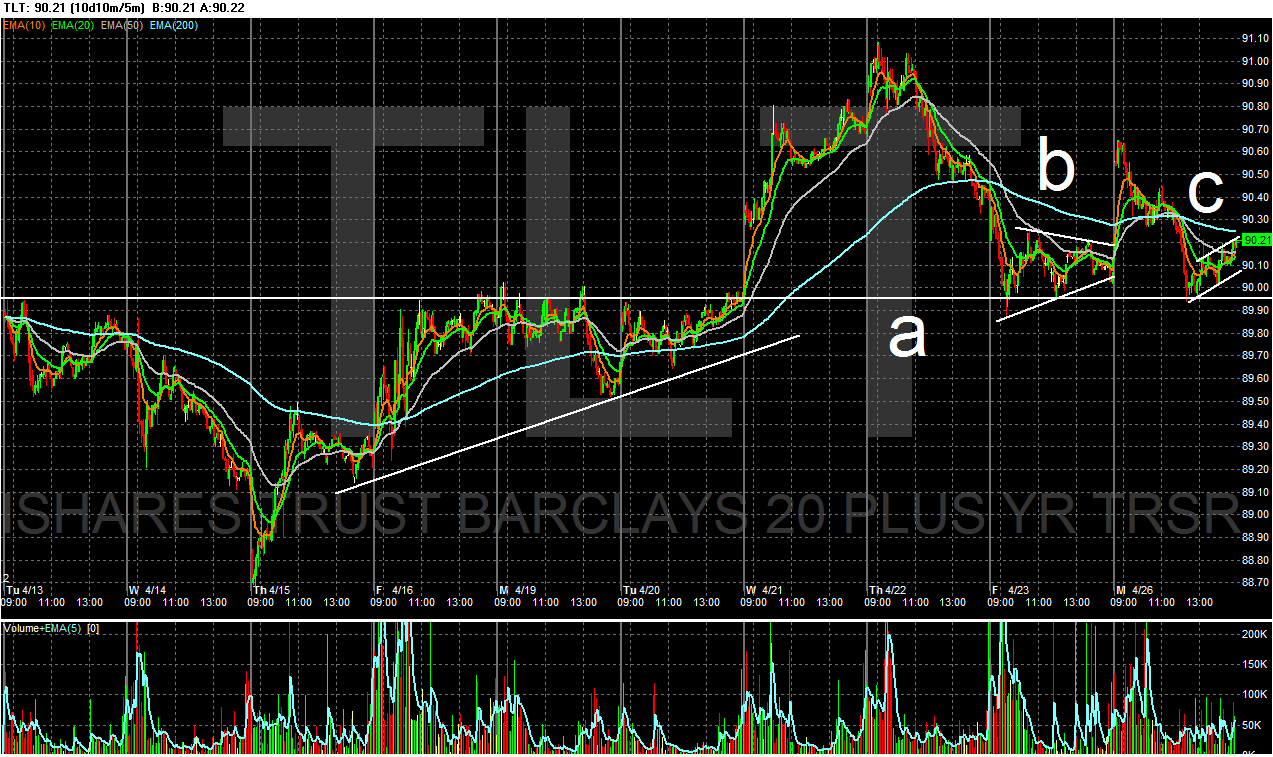Click the TLT: 90.21 symbol header
The width and height of the screenshot is (1273, 757).
pyautogui.click(x=33, y=8)
